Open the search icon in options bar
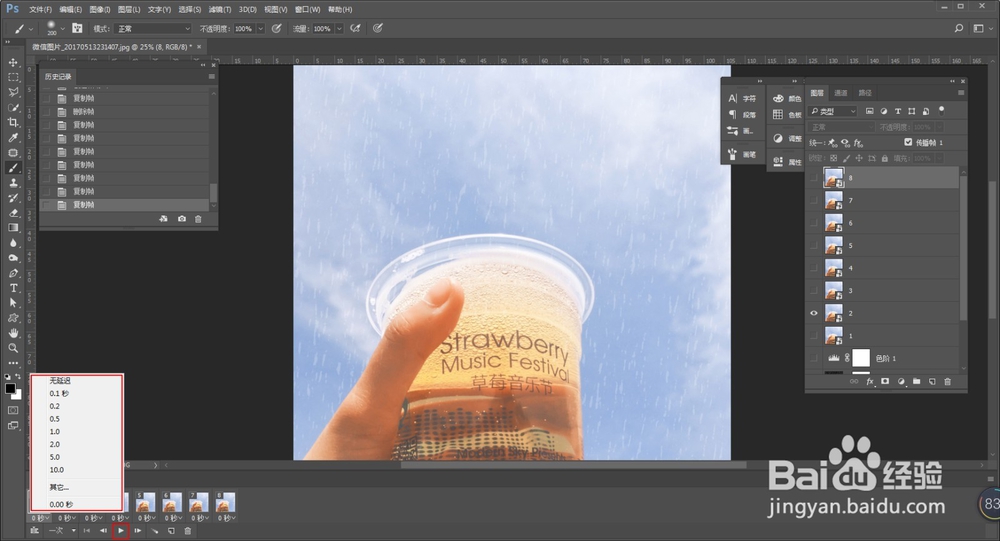This screenshot has height=541, width=1000. pyautogui.click(x=959, y=28)
